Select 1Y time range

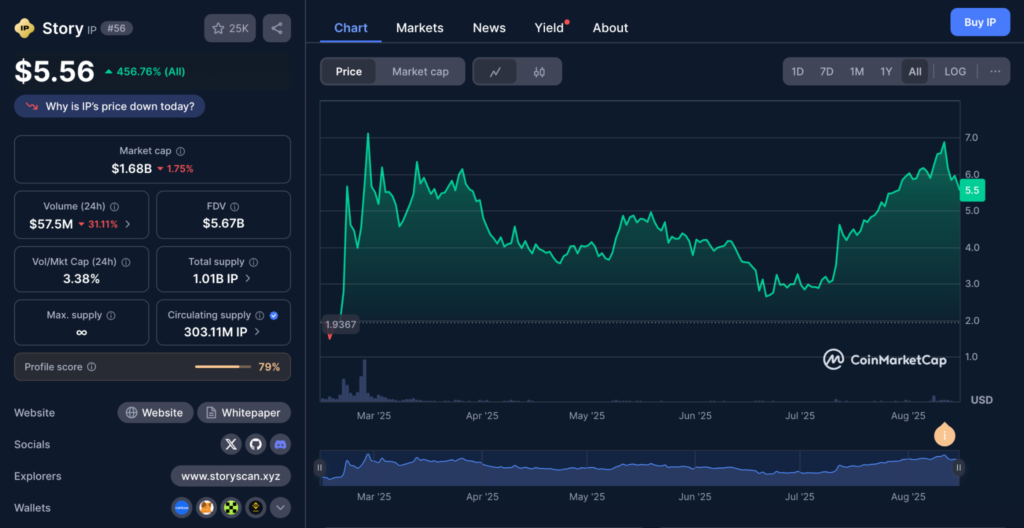tap(886, 72)
